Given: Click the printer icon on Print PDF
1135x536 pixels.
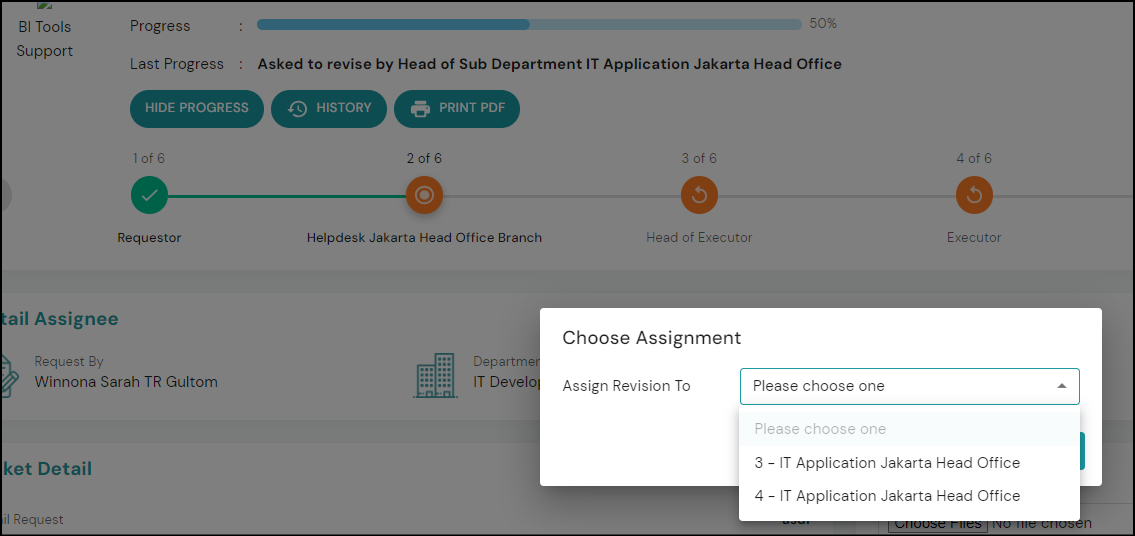Looking at the screenshot, I should [x=421, y=108].
